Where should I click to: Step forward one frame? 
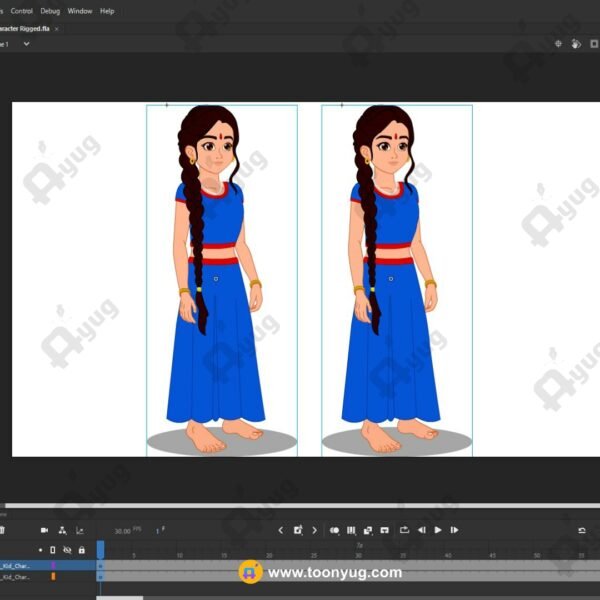[x=454, y=530]
